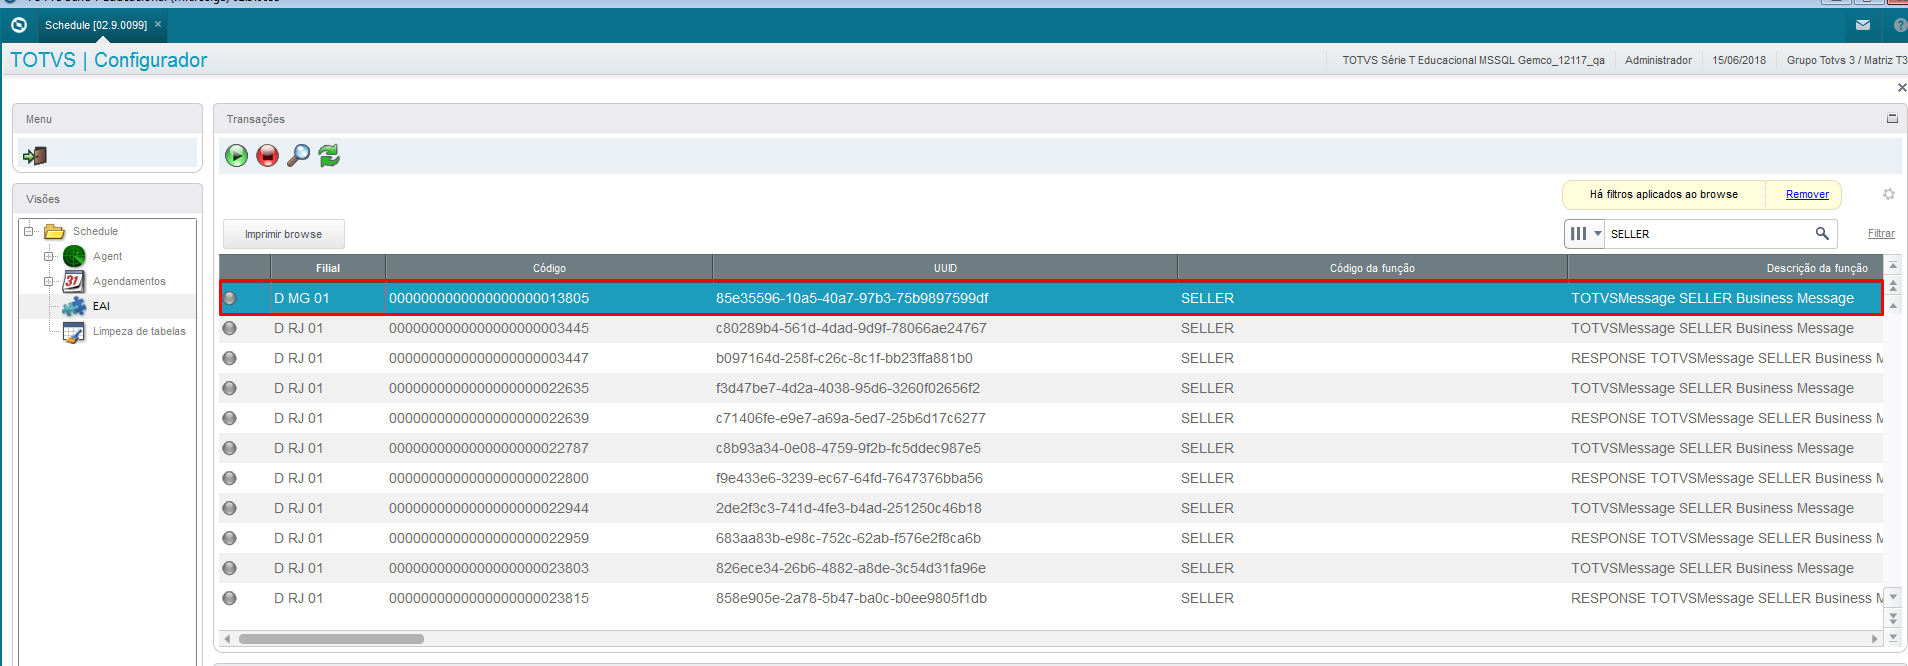Collapse the Schedule tree node
1908x666 pixels.
pos(29,231)
